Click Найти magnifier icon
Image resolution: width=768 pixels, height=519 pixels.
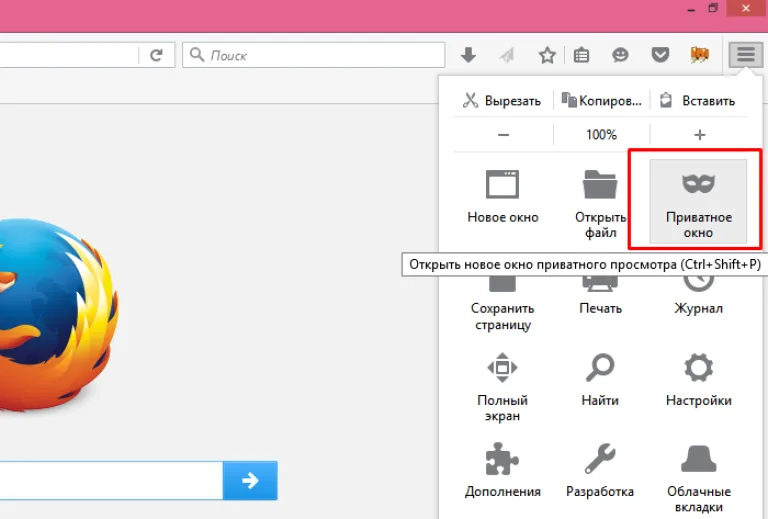coord(600,367)
